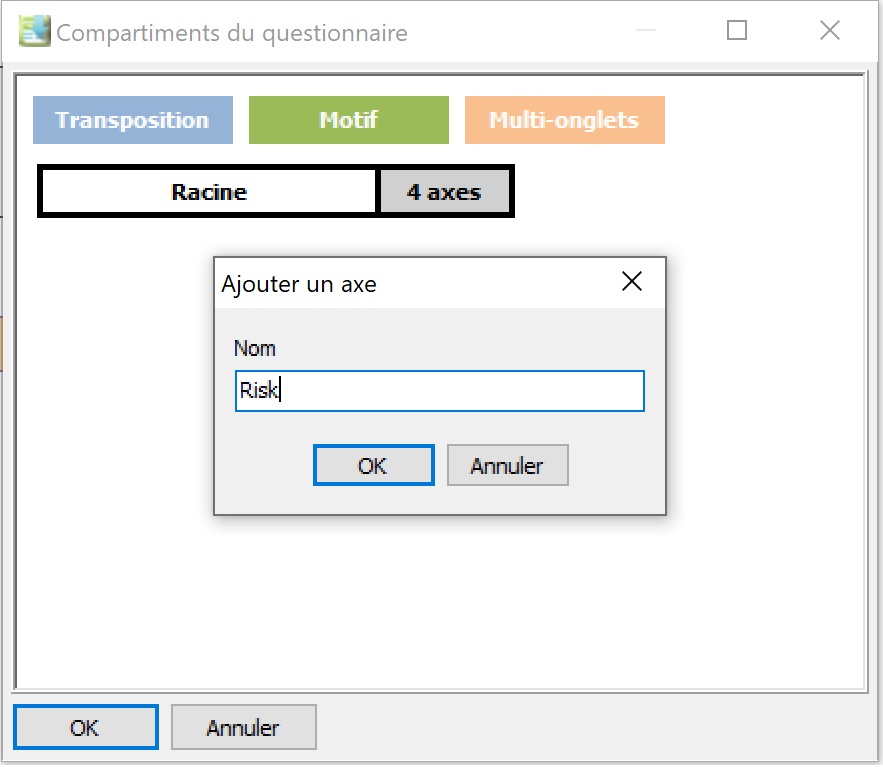
Task: Close the Compartiments du questionnaire window
Action: 830,30
